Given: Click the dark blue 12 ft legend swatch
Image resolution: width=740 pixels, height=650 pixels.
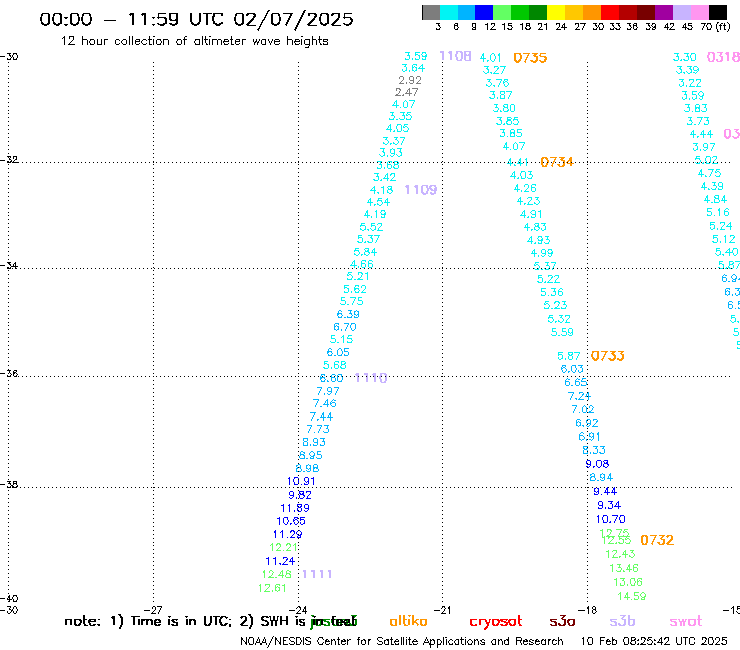Looking at the screenshot, I should tap(484, 12).
